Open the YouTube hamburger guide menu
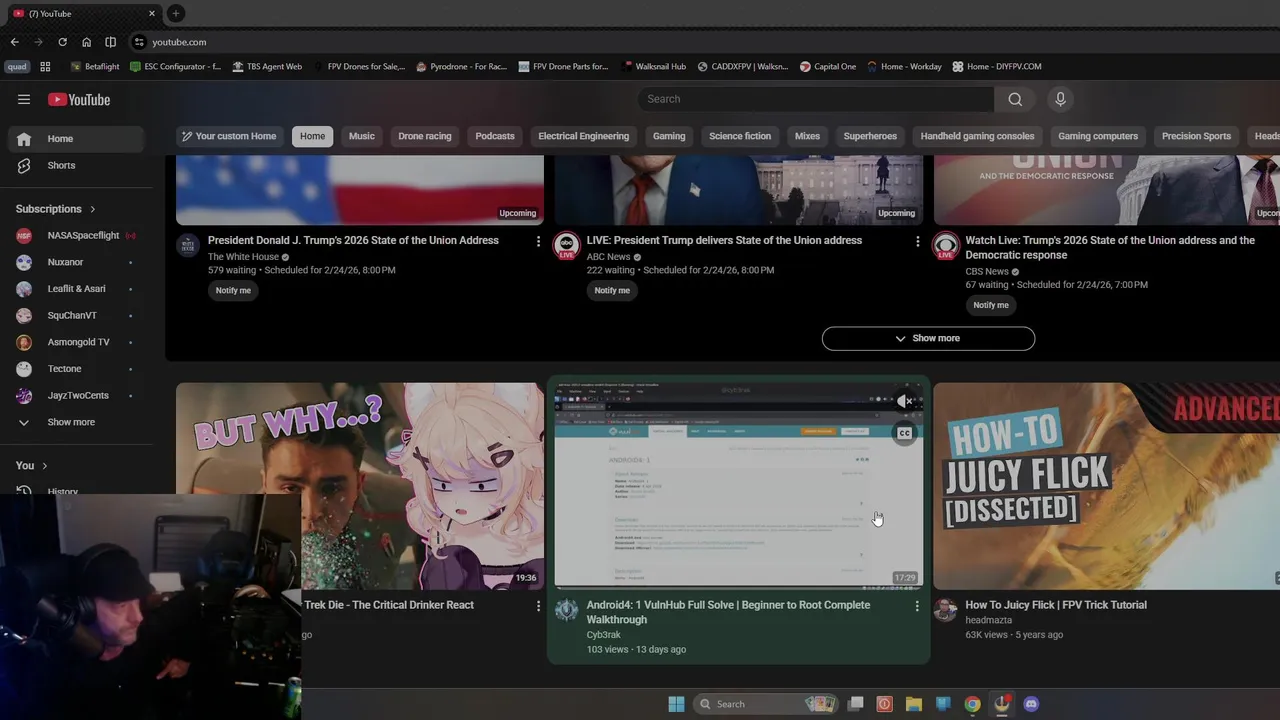This screenshot has width=1280, height=720. click(x=24, y=99)
